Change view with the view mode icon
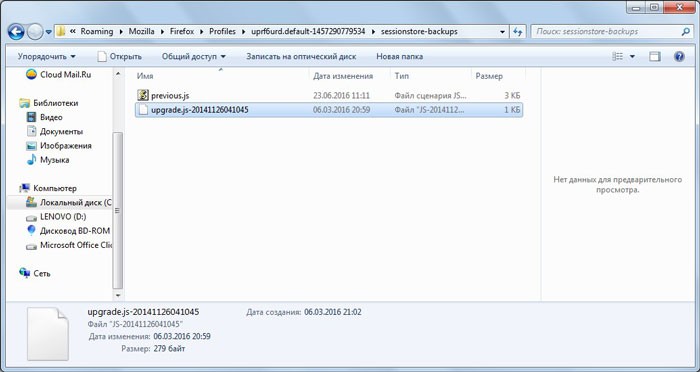The width and height of the screenshot is (700, 372). [618, 56]
